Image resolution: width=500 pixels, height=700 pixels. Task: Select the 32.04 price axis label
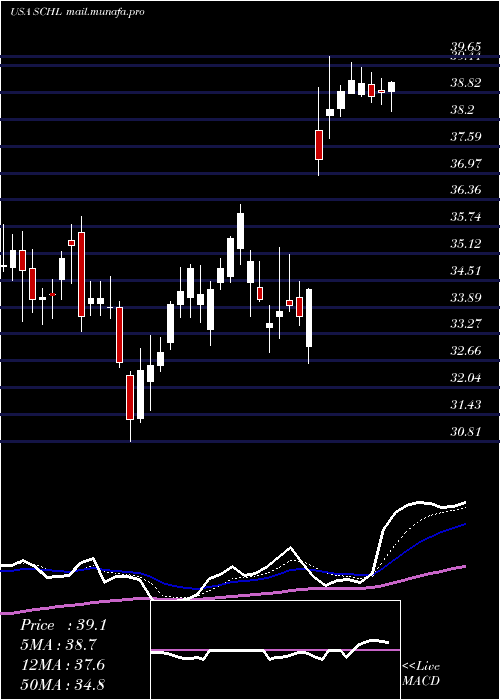pyautogui.click(x=466, y=378)
